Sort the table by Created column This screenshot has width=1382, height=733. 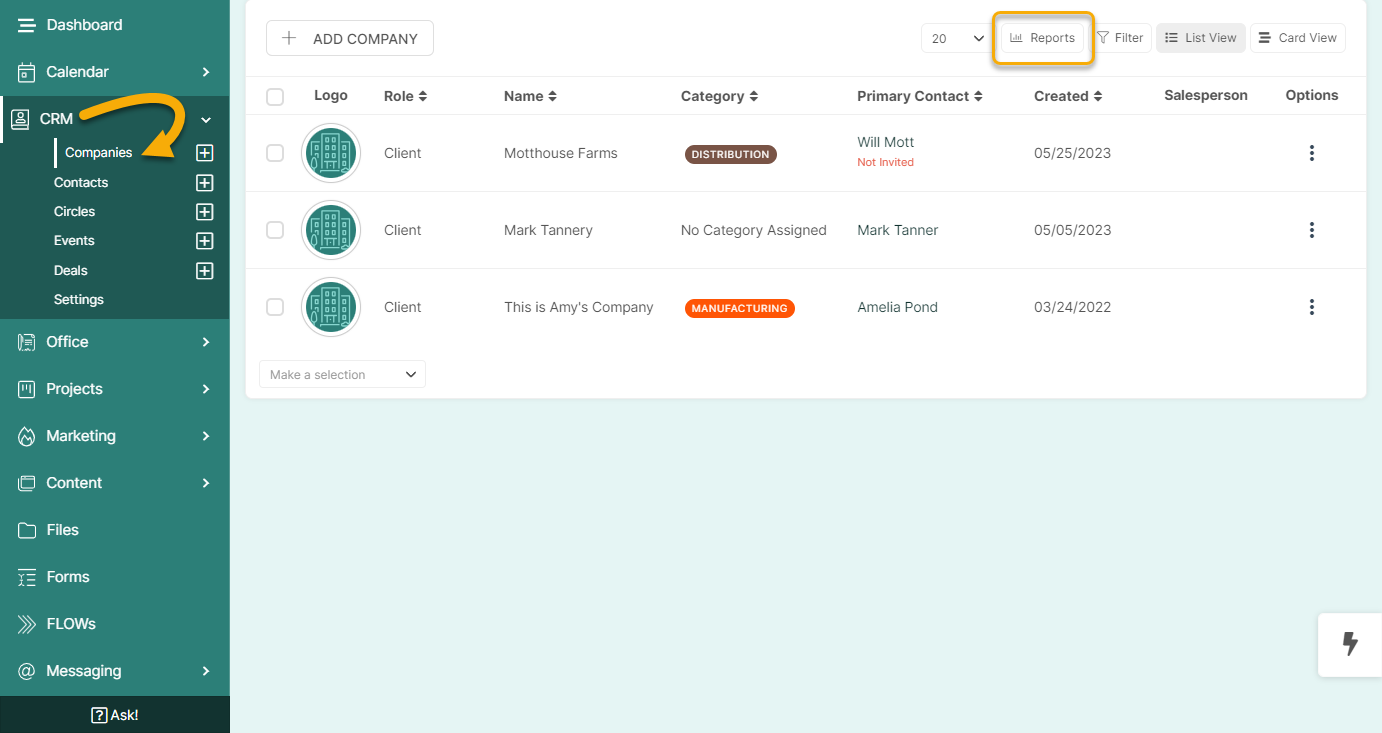tap(1068, 96)
